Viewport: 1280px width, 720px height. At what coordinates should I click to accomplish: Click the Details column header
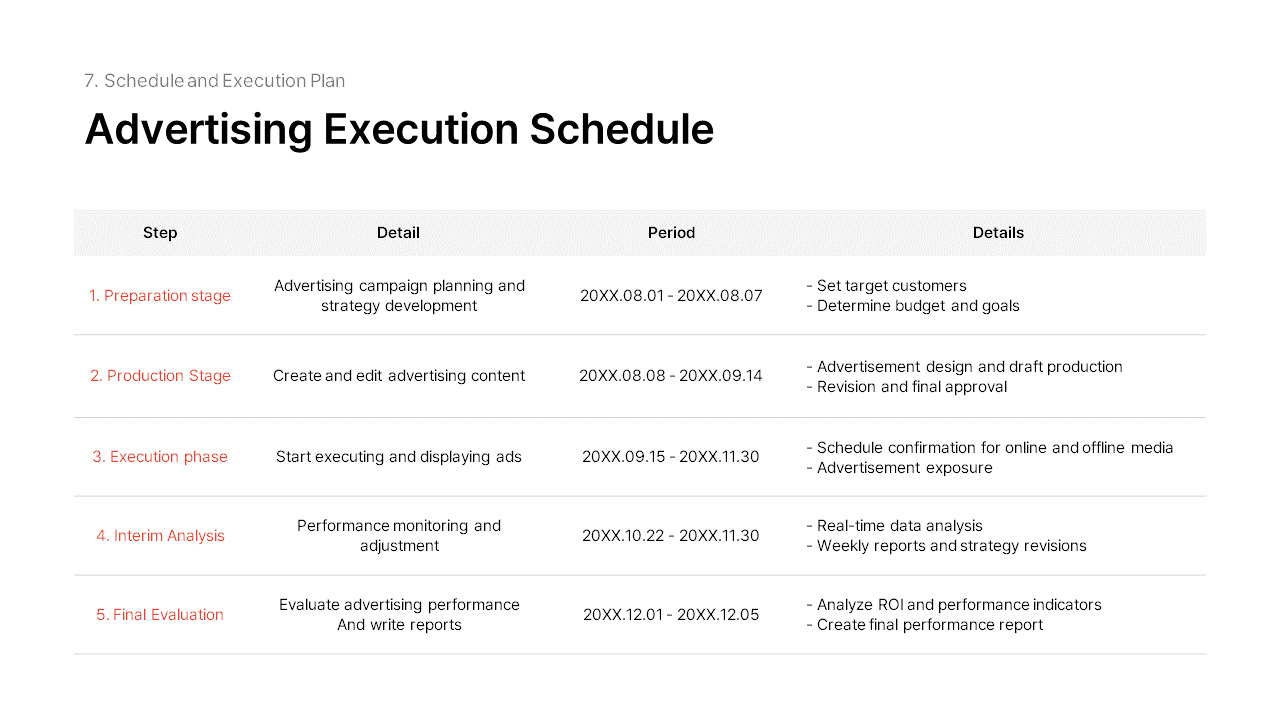[x=998, y=233]
